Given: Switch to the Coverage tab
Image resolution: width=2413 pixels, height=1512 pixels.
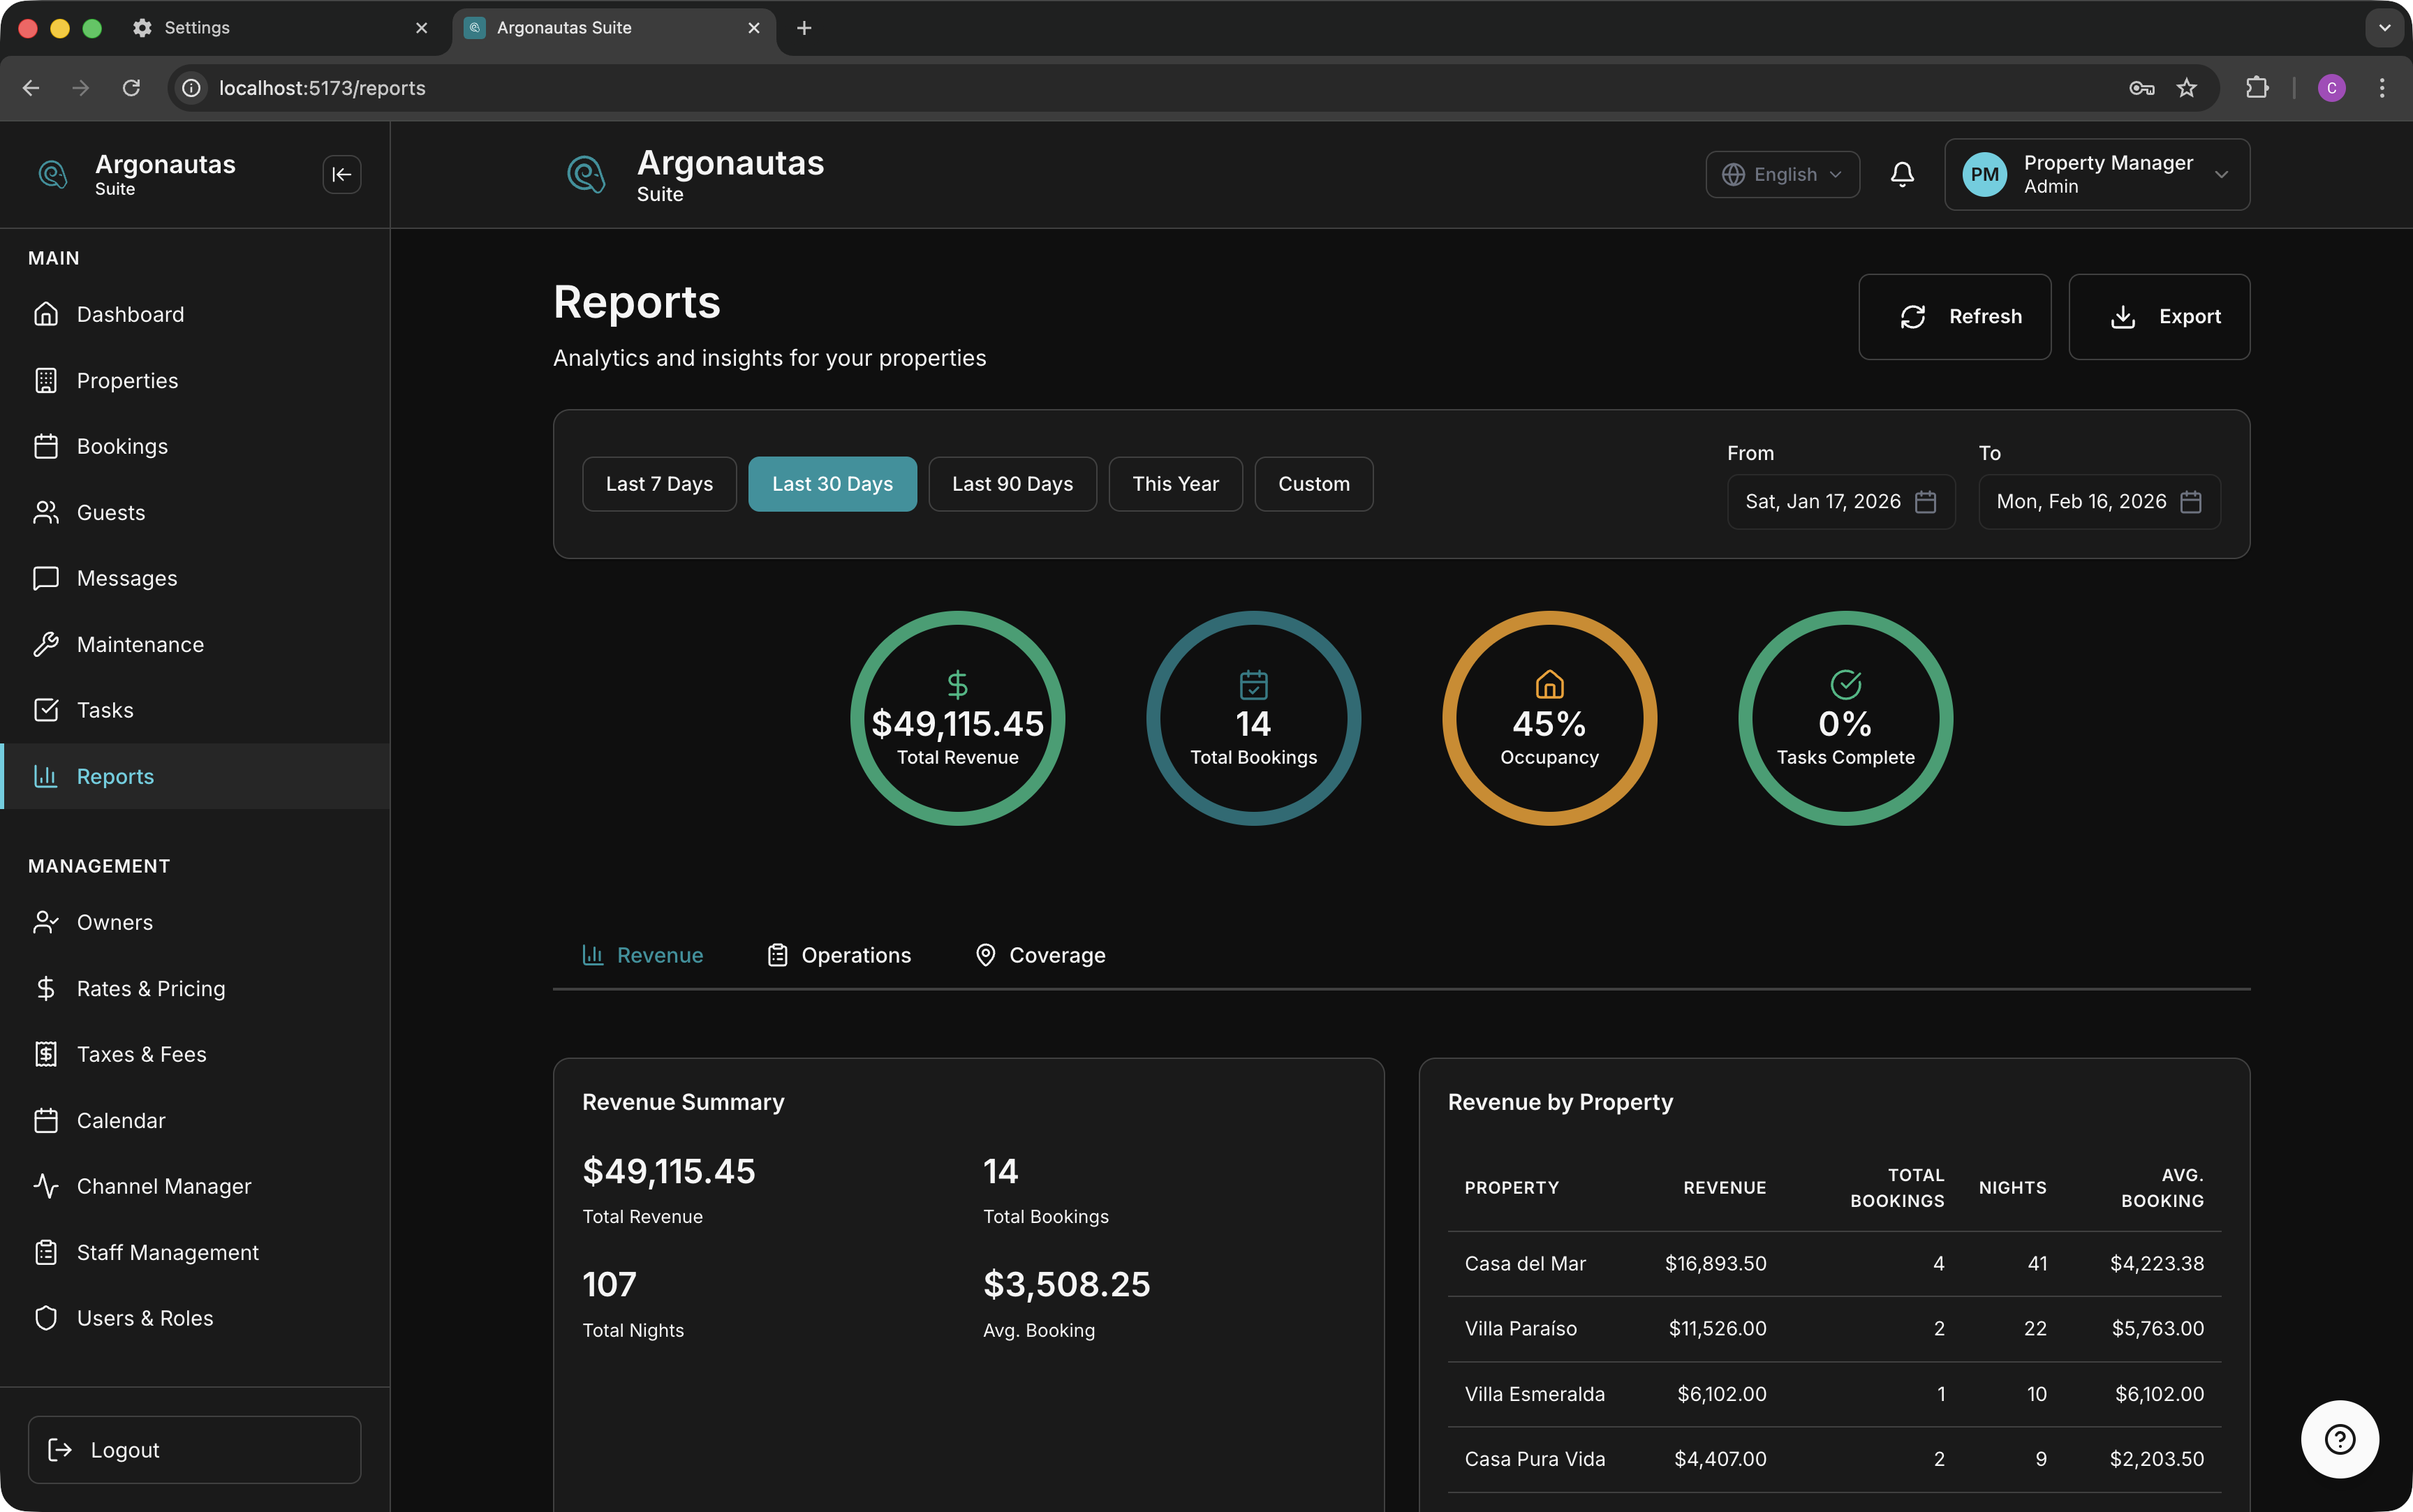Looking at the screenshot, I should pyautogui.click(x=1041, y=955).
